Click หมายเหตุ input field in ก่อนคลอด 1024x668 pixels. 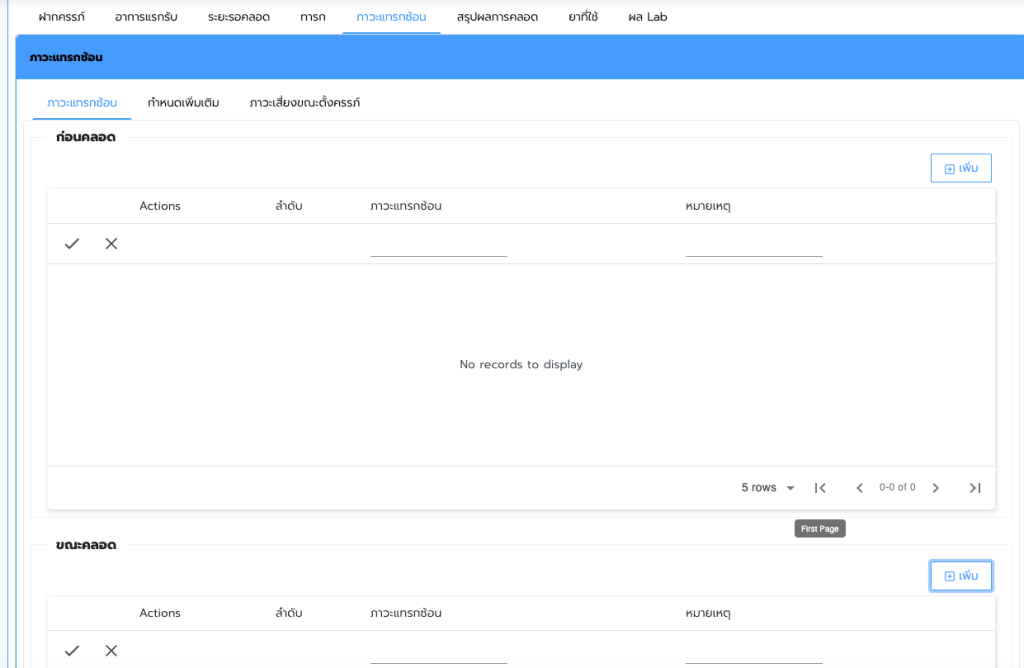pyautogui.click(x=753, y=246)
